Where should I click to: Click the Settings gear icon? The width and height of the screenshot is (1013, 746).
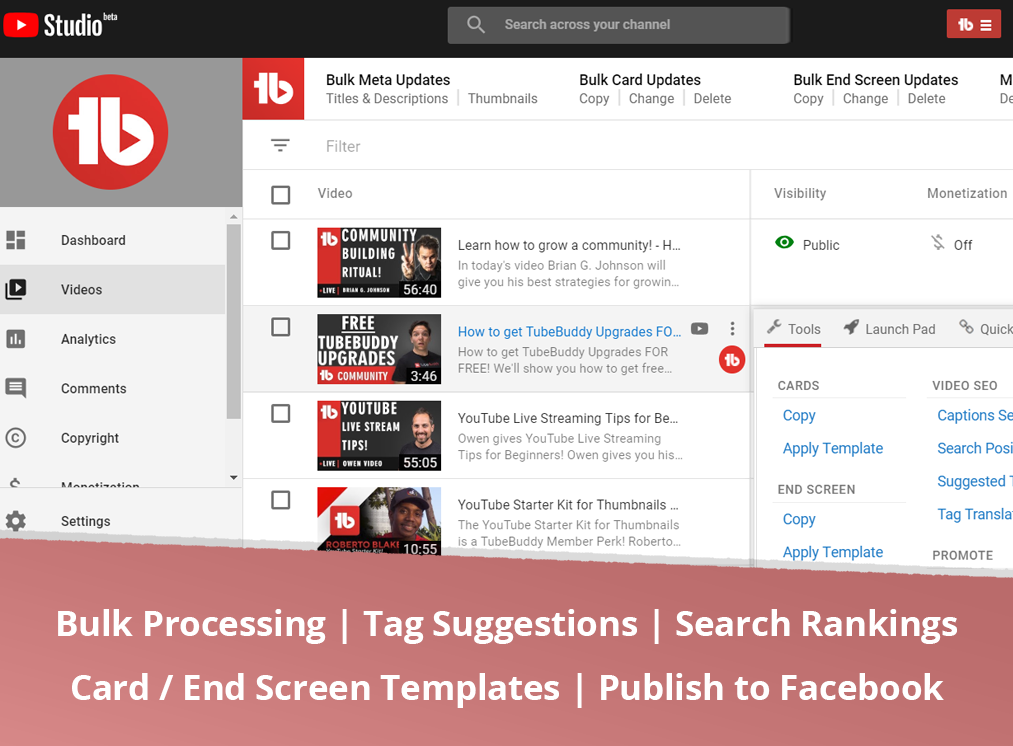coord(16,521)
